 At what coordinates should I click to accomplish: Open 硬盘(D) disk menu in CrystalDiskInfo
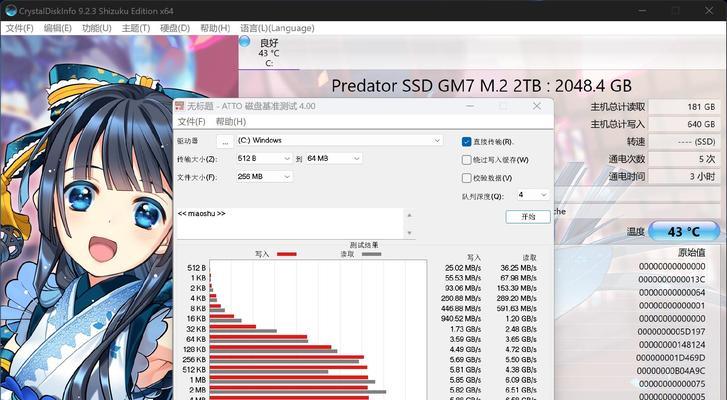(x=175, y=28)
